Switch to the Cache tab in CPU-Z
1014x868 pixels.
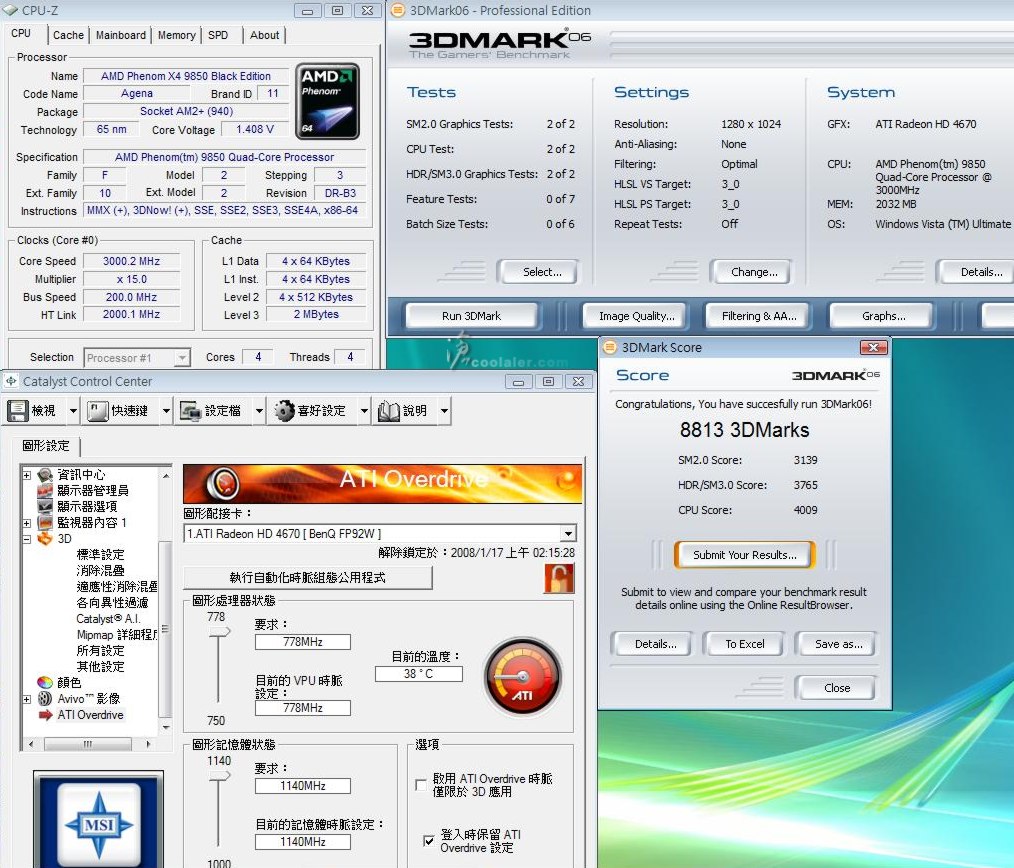coord(68,35)
